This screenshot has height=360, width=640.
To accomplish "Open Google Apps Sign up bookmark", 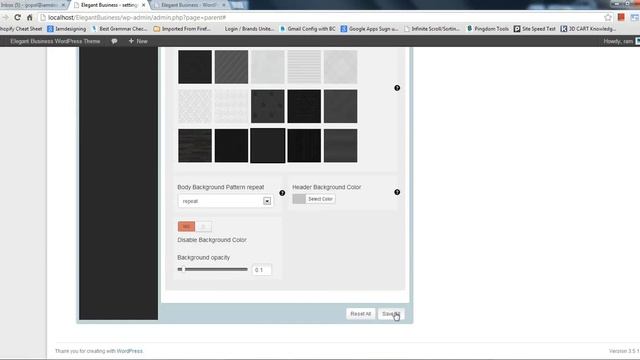I will click(369, 29).
